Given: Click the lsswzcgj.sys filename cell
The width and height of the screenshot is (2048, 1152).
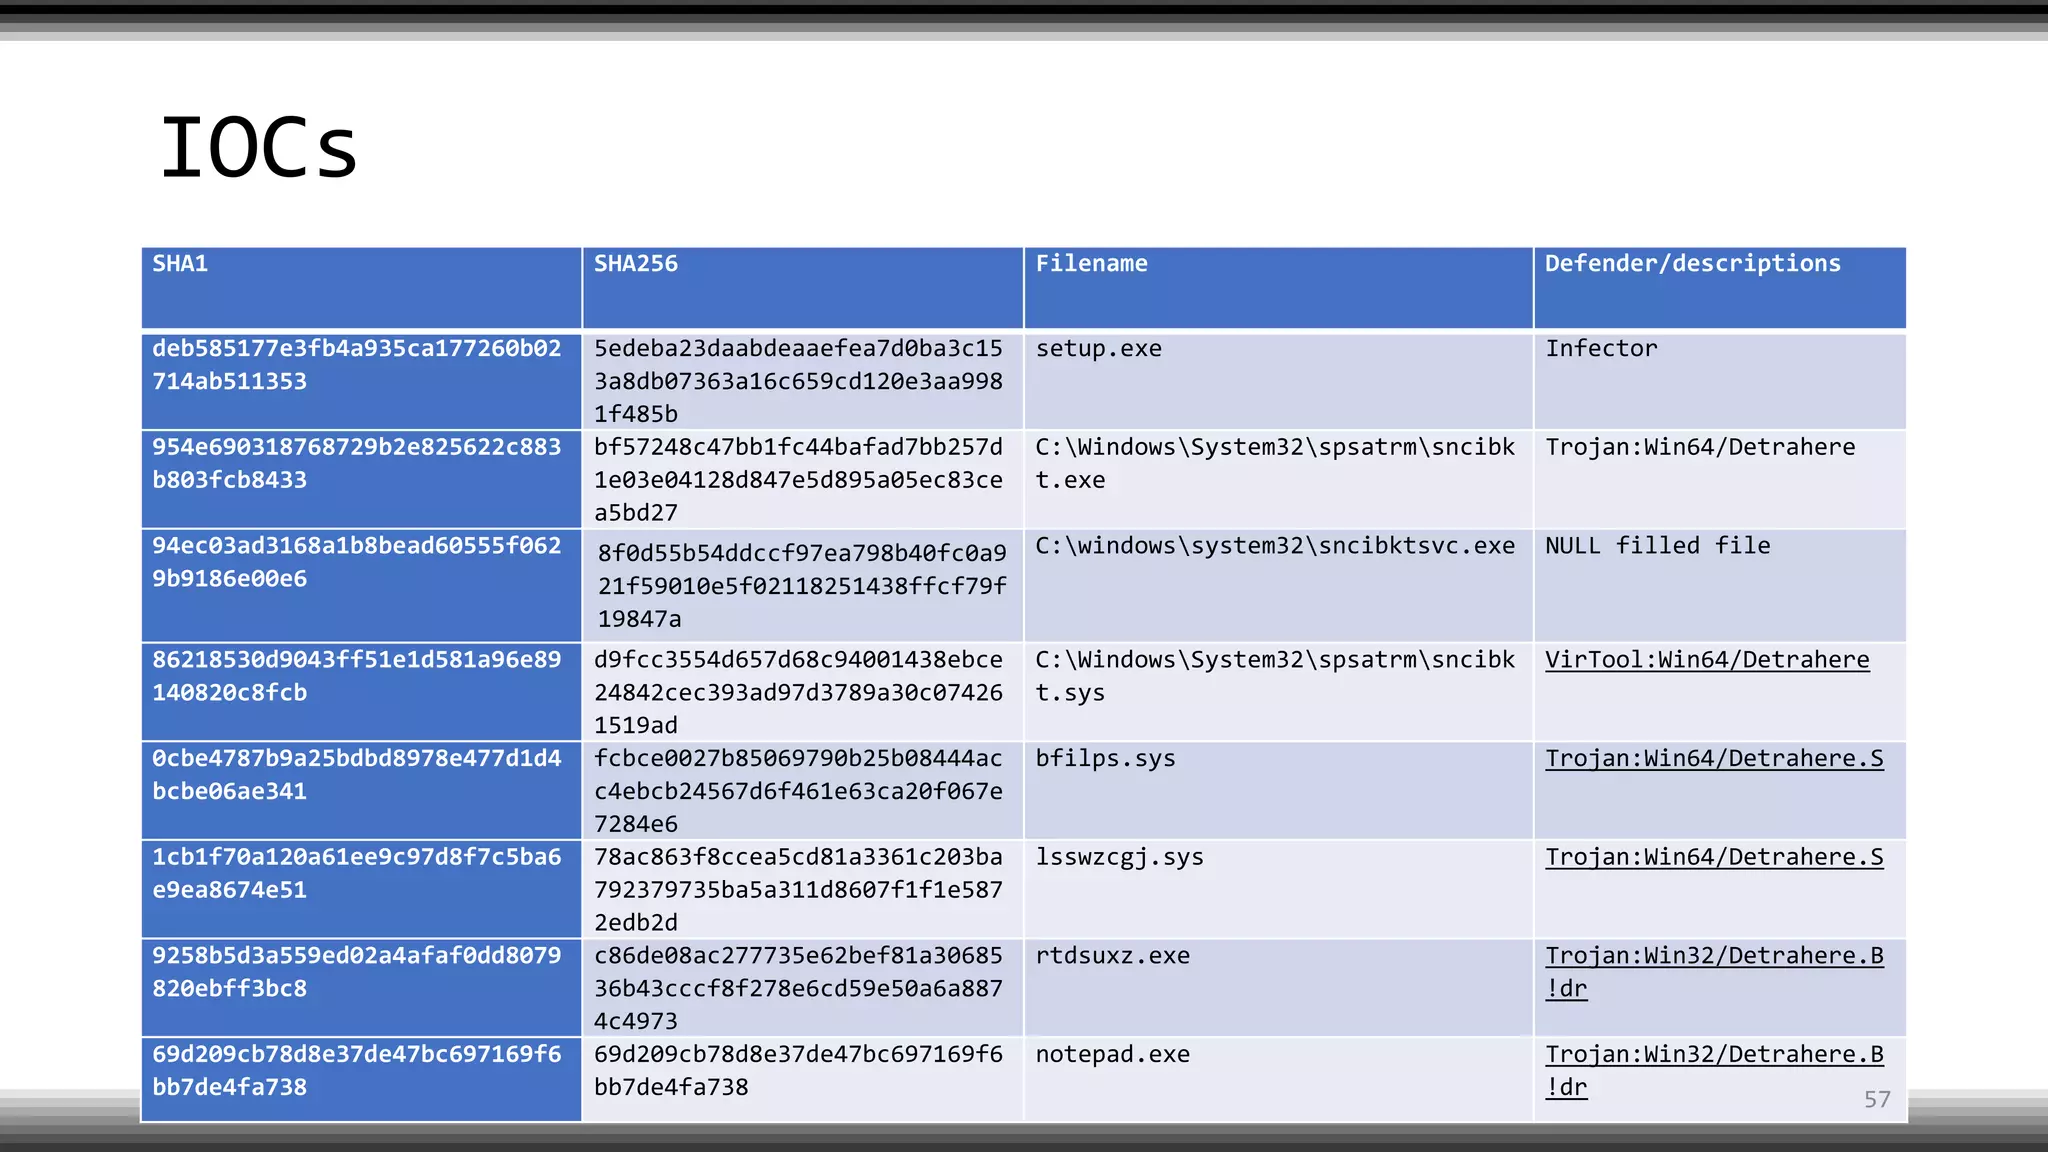Looking at the screenshot, I should tap(1278, 890).
